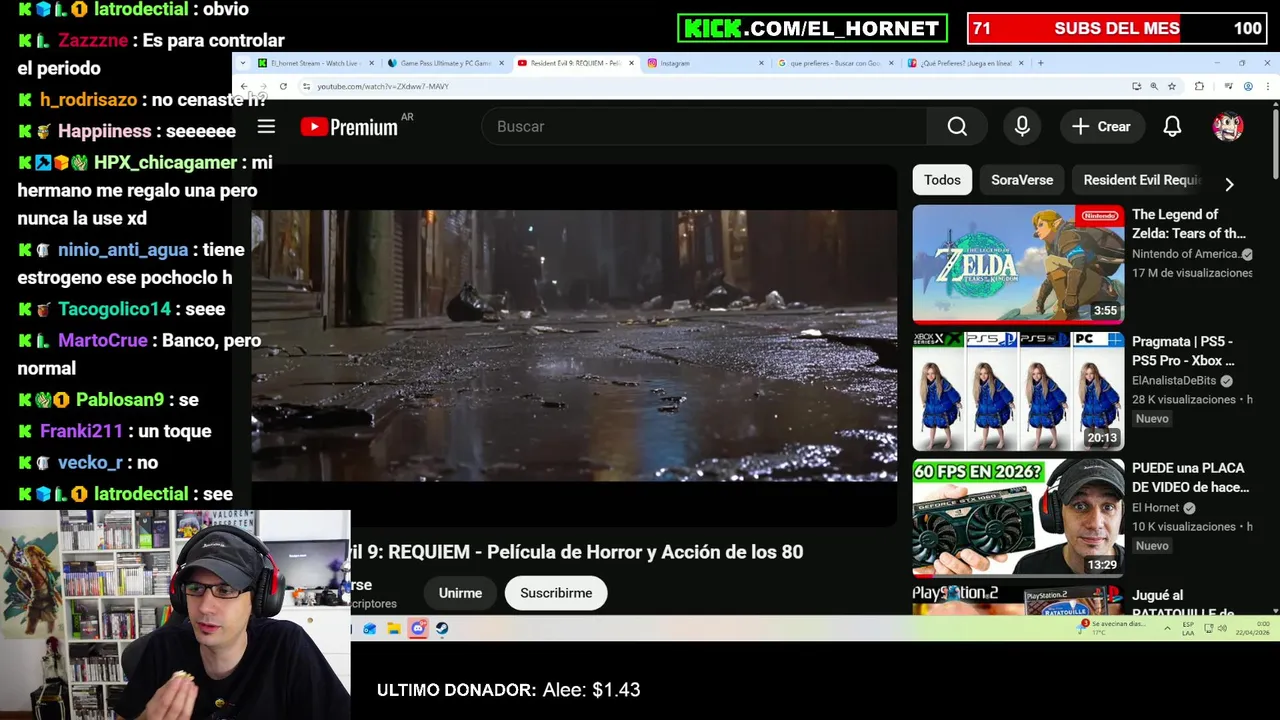Click the video player area
This screenshot has width=1280, height=720.
(574, 346)
